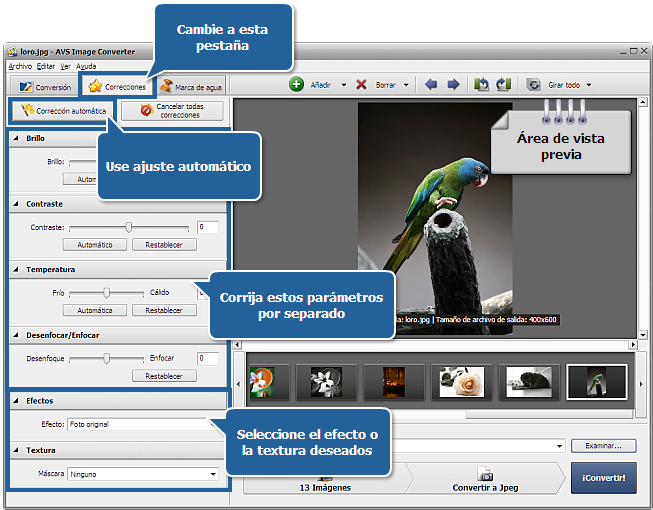Collapse the Temperatura section

[16, 269]
